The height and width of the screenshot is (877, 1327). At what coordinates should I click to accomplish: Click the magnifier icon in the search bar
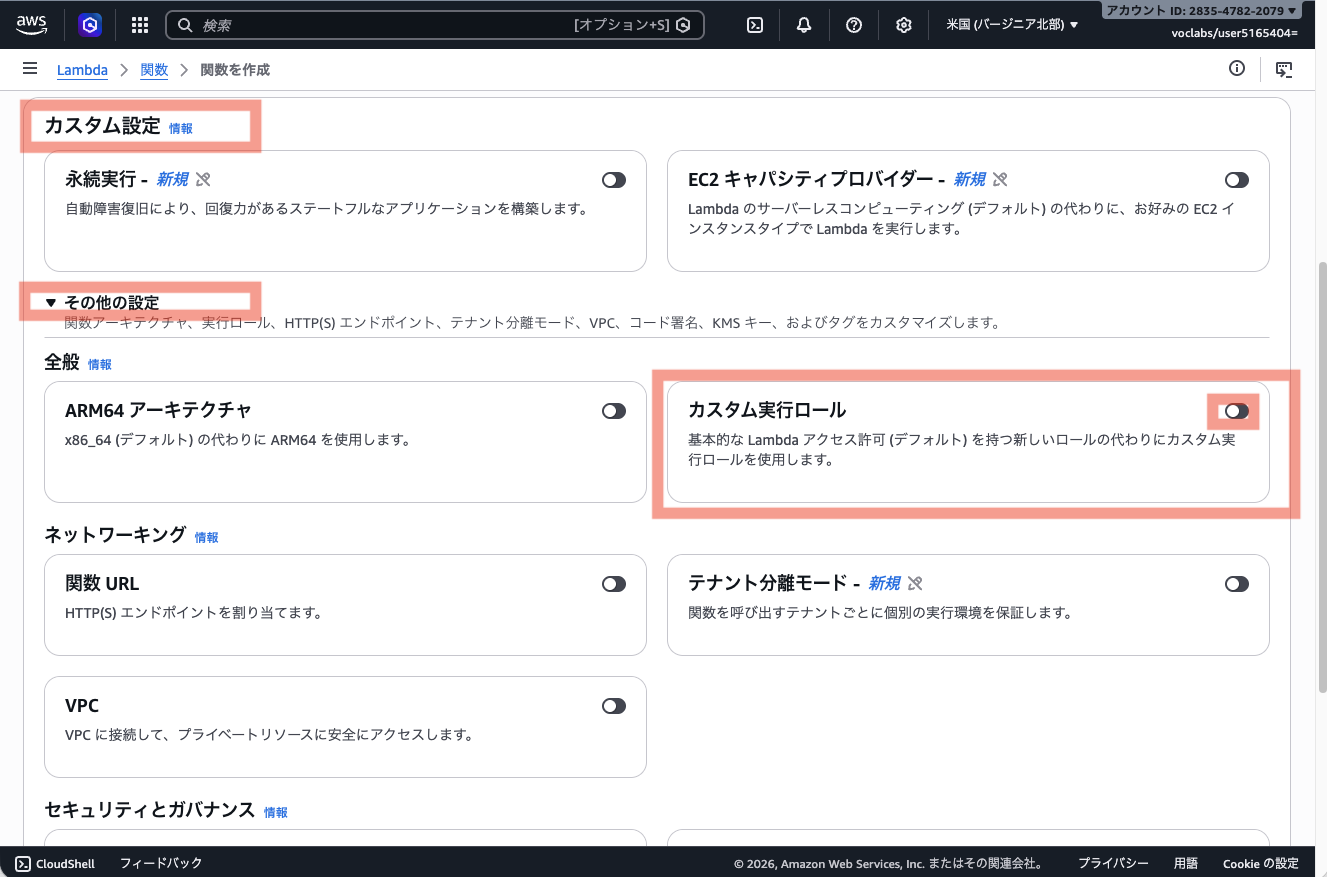click(185, 25)
